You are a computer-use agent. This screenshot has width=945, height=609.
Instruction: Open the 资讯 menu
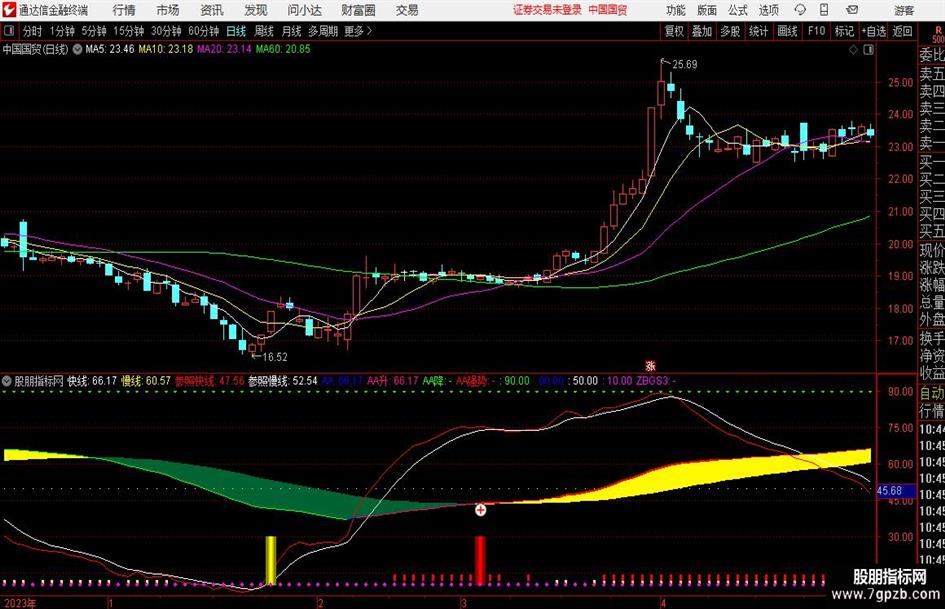point(212,10)
